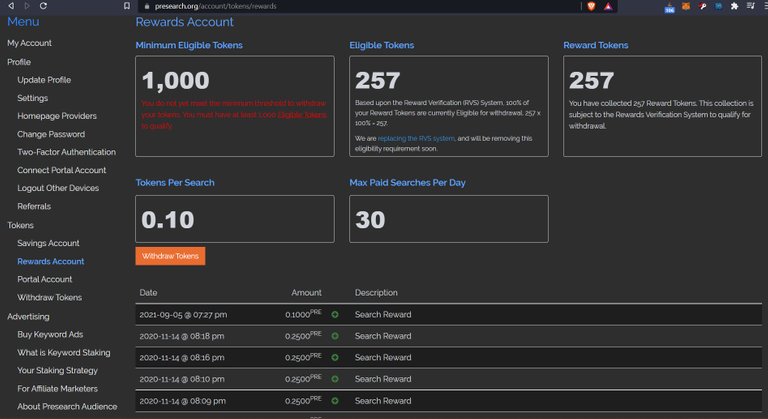Click the Profile section heading
Viewport: 768px width, 419px height.
tap(19, 62)
